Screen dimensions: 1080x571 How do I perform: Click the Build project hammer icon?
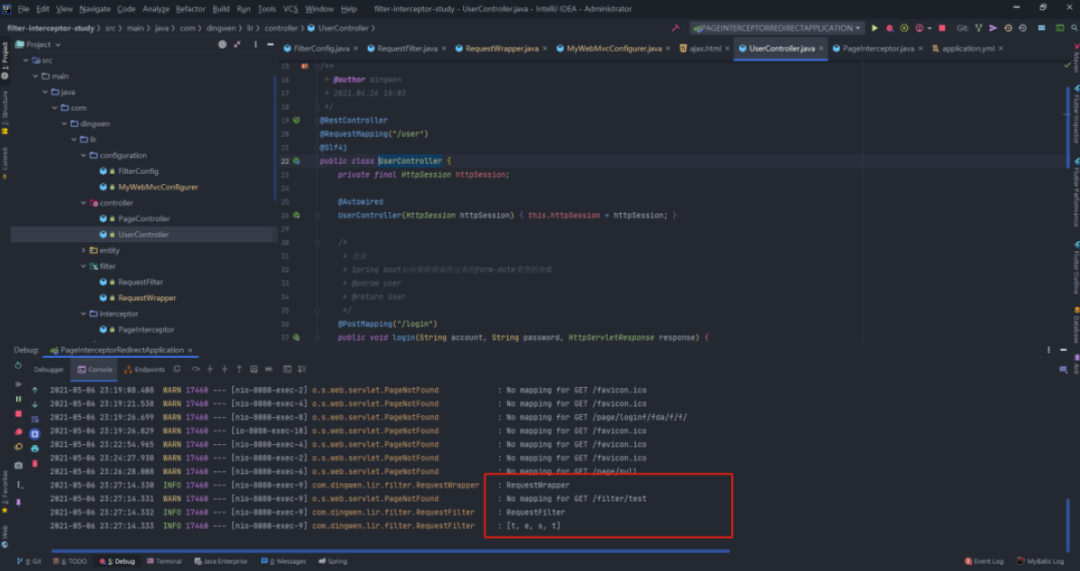[675, 28]
